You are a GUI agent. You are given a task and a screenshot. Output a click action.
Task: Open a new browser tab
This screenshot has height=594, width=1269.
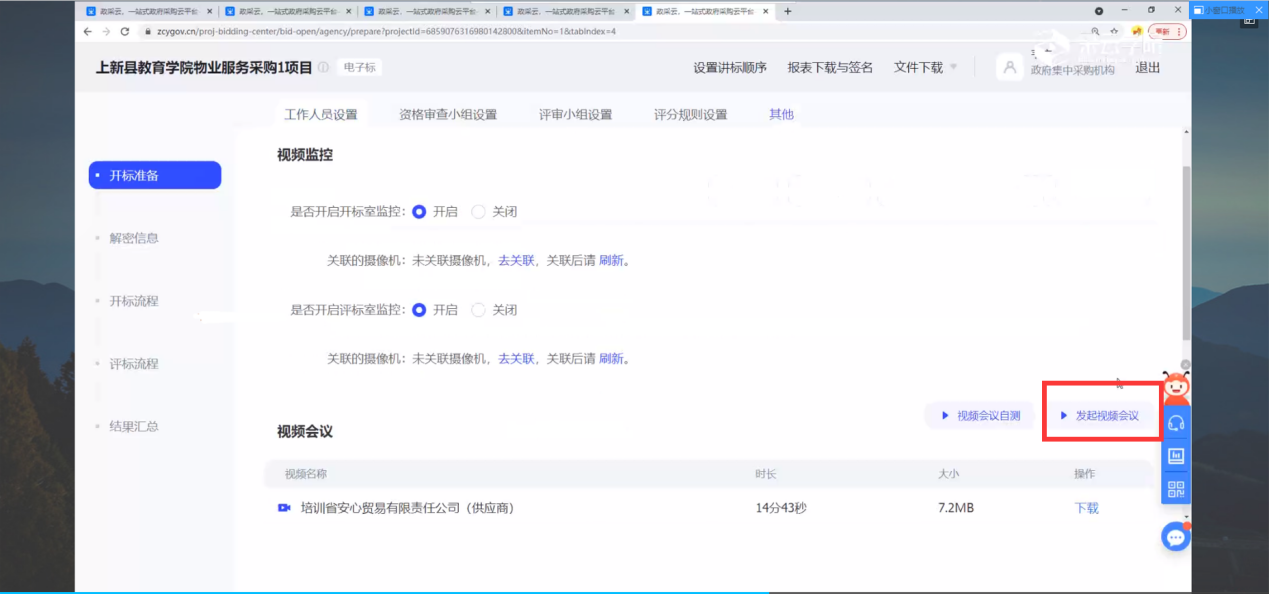(x=788, y=11)
